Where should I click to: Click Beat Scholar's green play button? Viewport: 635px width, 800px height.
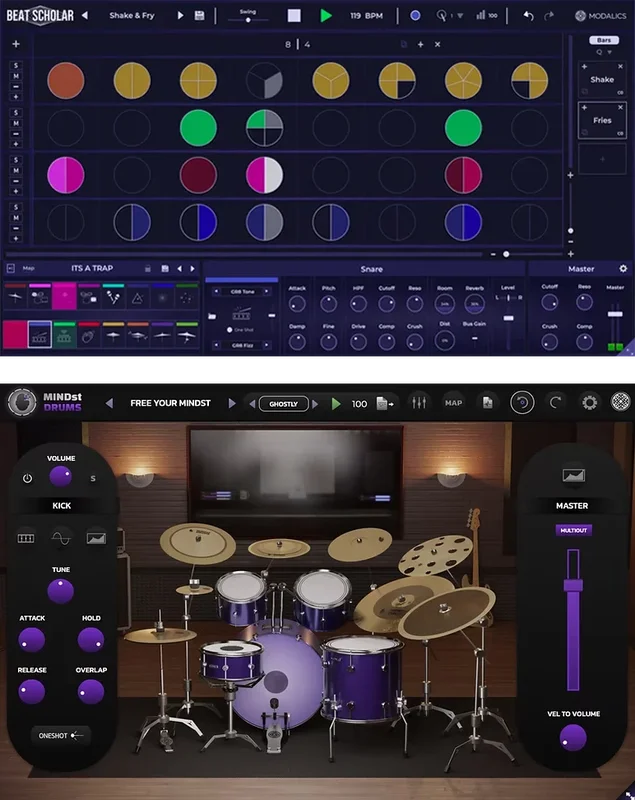(x=325, y=16)
